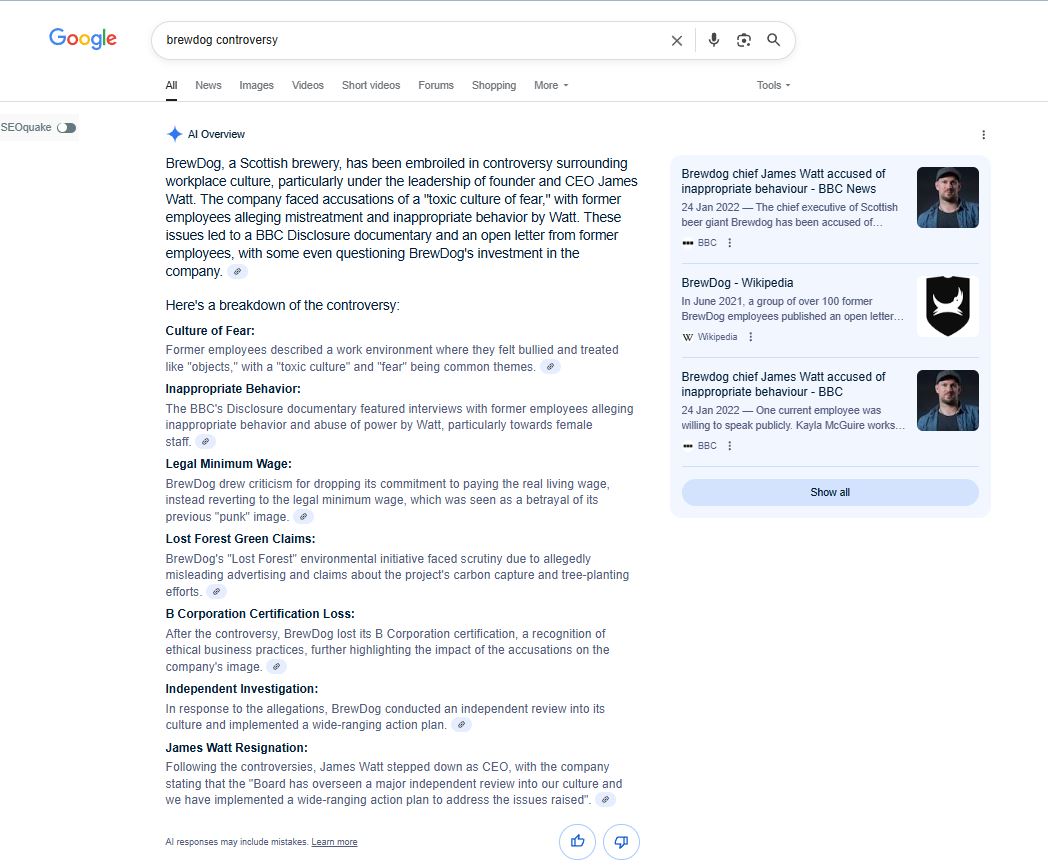The image size is (1048, 867).
Task: Switch to the Shopping tab
Action: click(x=494, y=86)
